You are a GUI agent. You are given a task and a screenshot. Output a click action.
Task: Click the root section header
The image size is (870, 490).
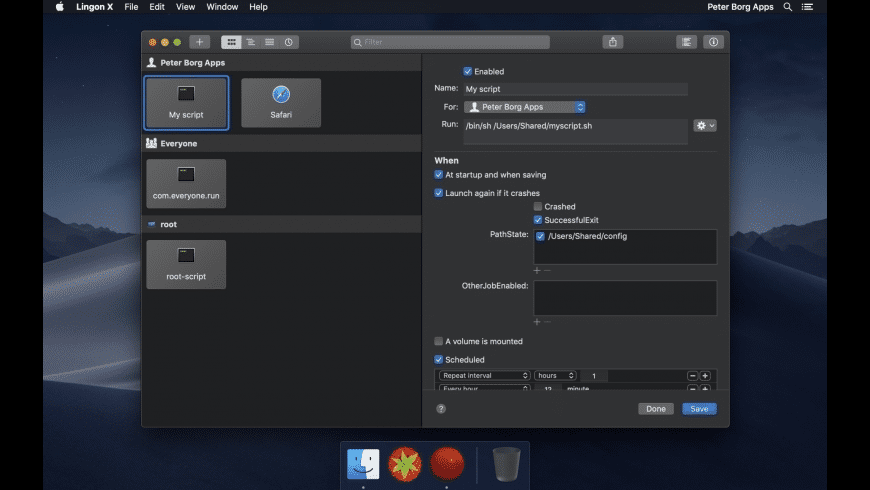pos(281,224)
